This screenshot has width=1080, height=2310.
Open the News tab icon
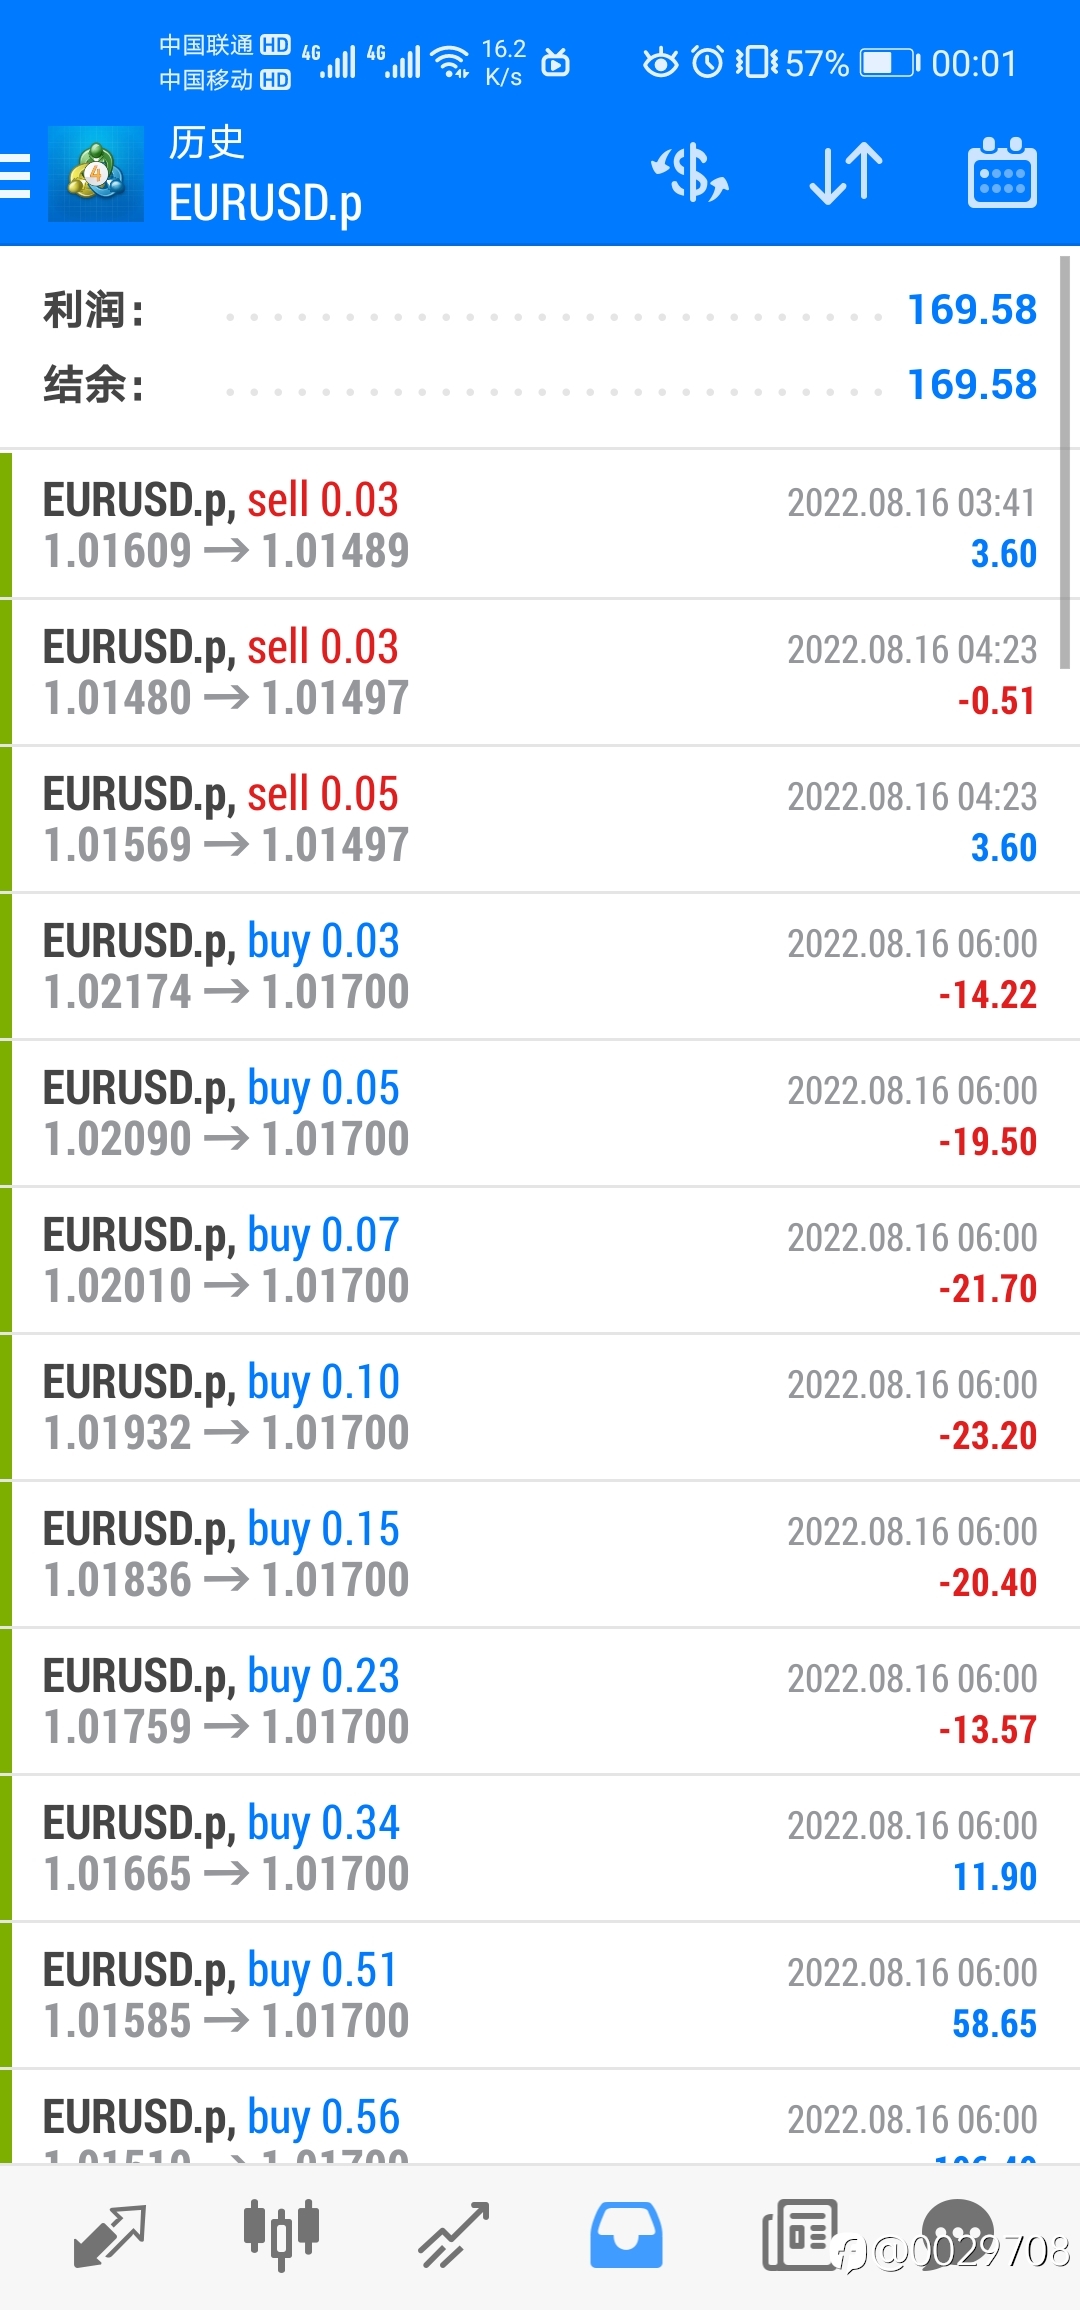800,2235
